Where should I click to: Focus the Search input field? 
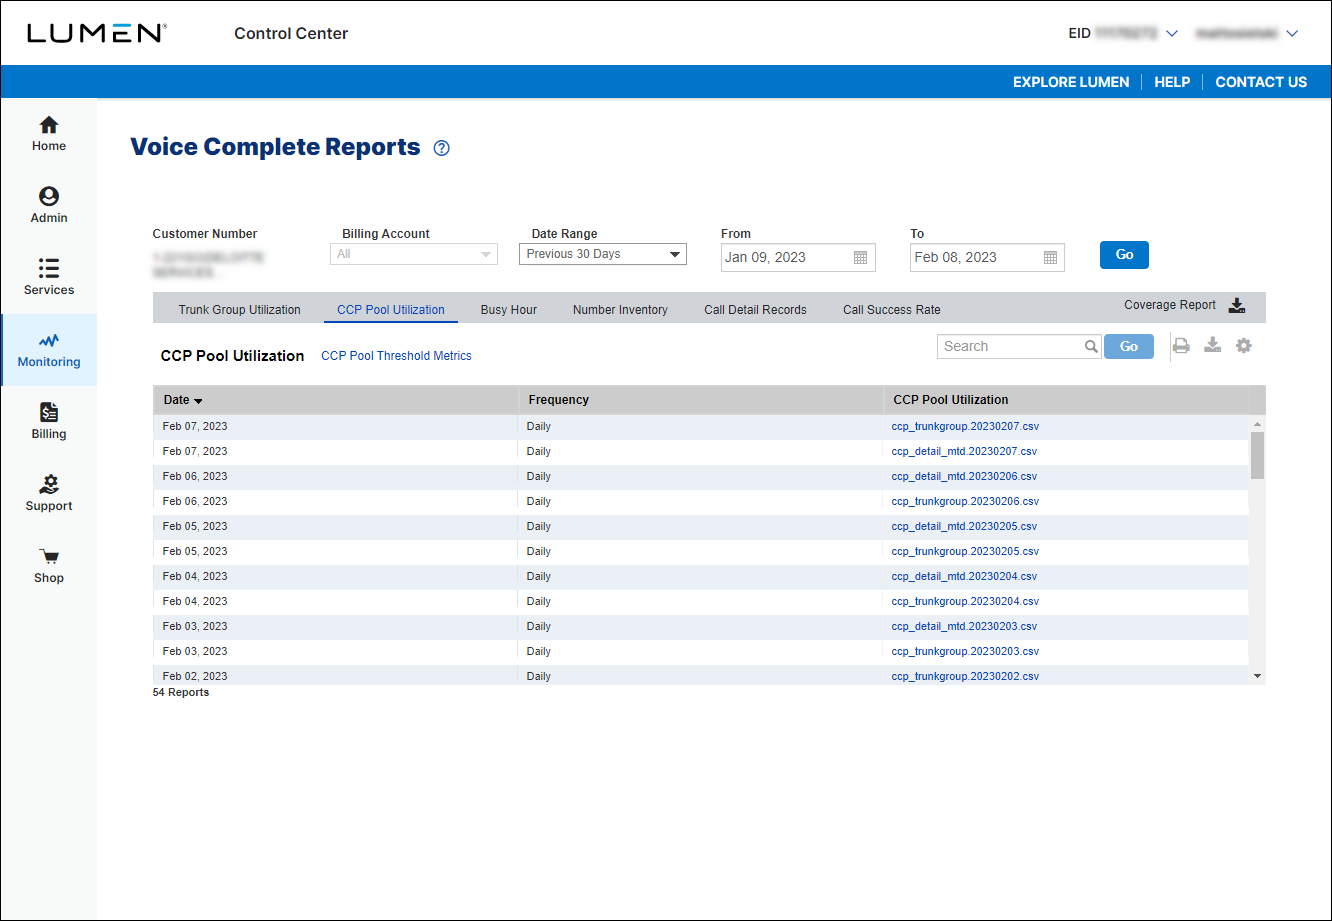point(1012,346)
